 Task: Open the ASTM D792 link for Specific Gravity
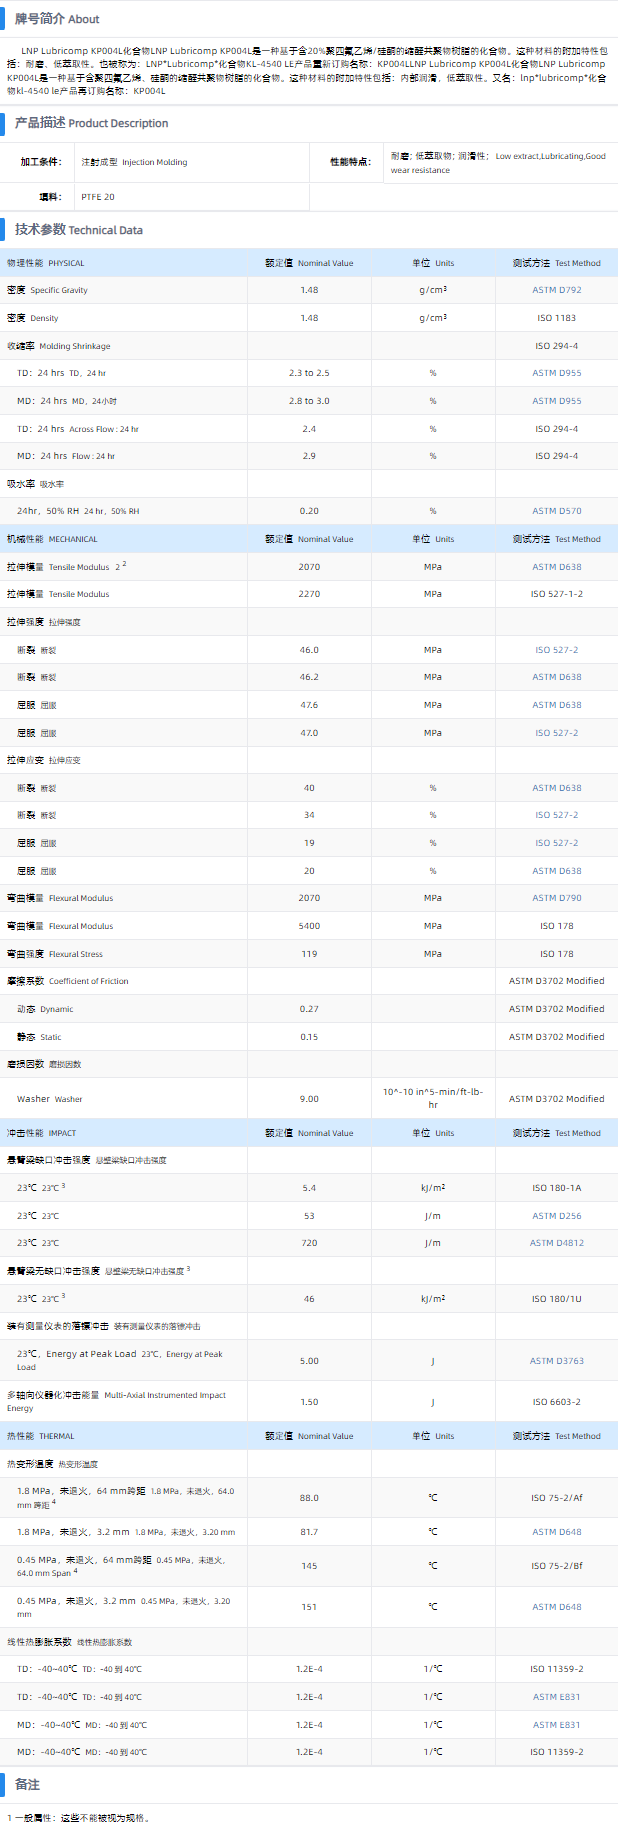tap(556, 290)
